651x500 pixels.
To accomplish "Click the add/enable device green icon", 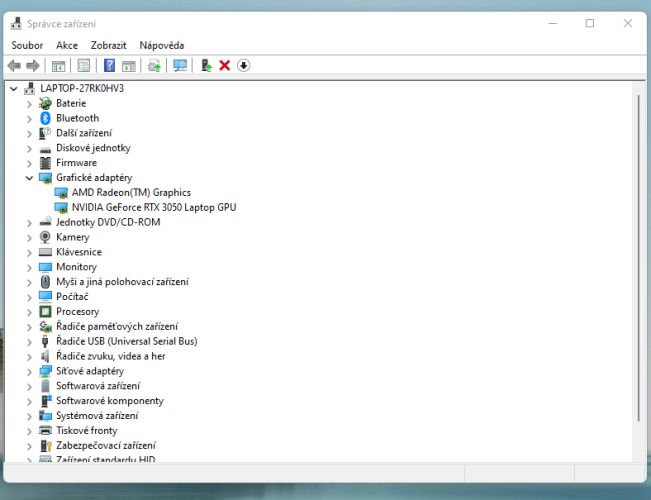I will tap(206, 66).
